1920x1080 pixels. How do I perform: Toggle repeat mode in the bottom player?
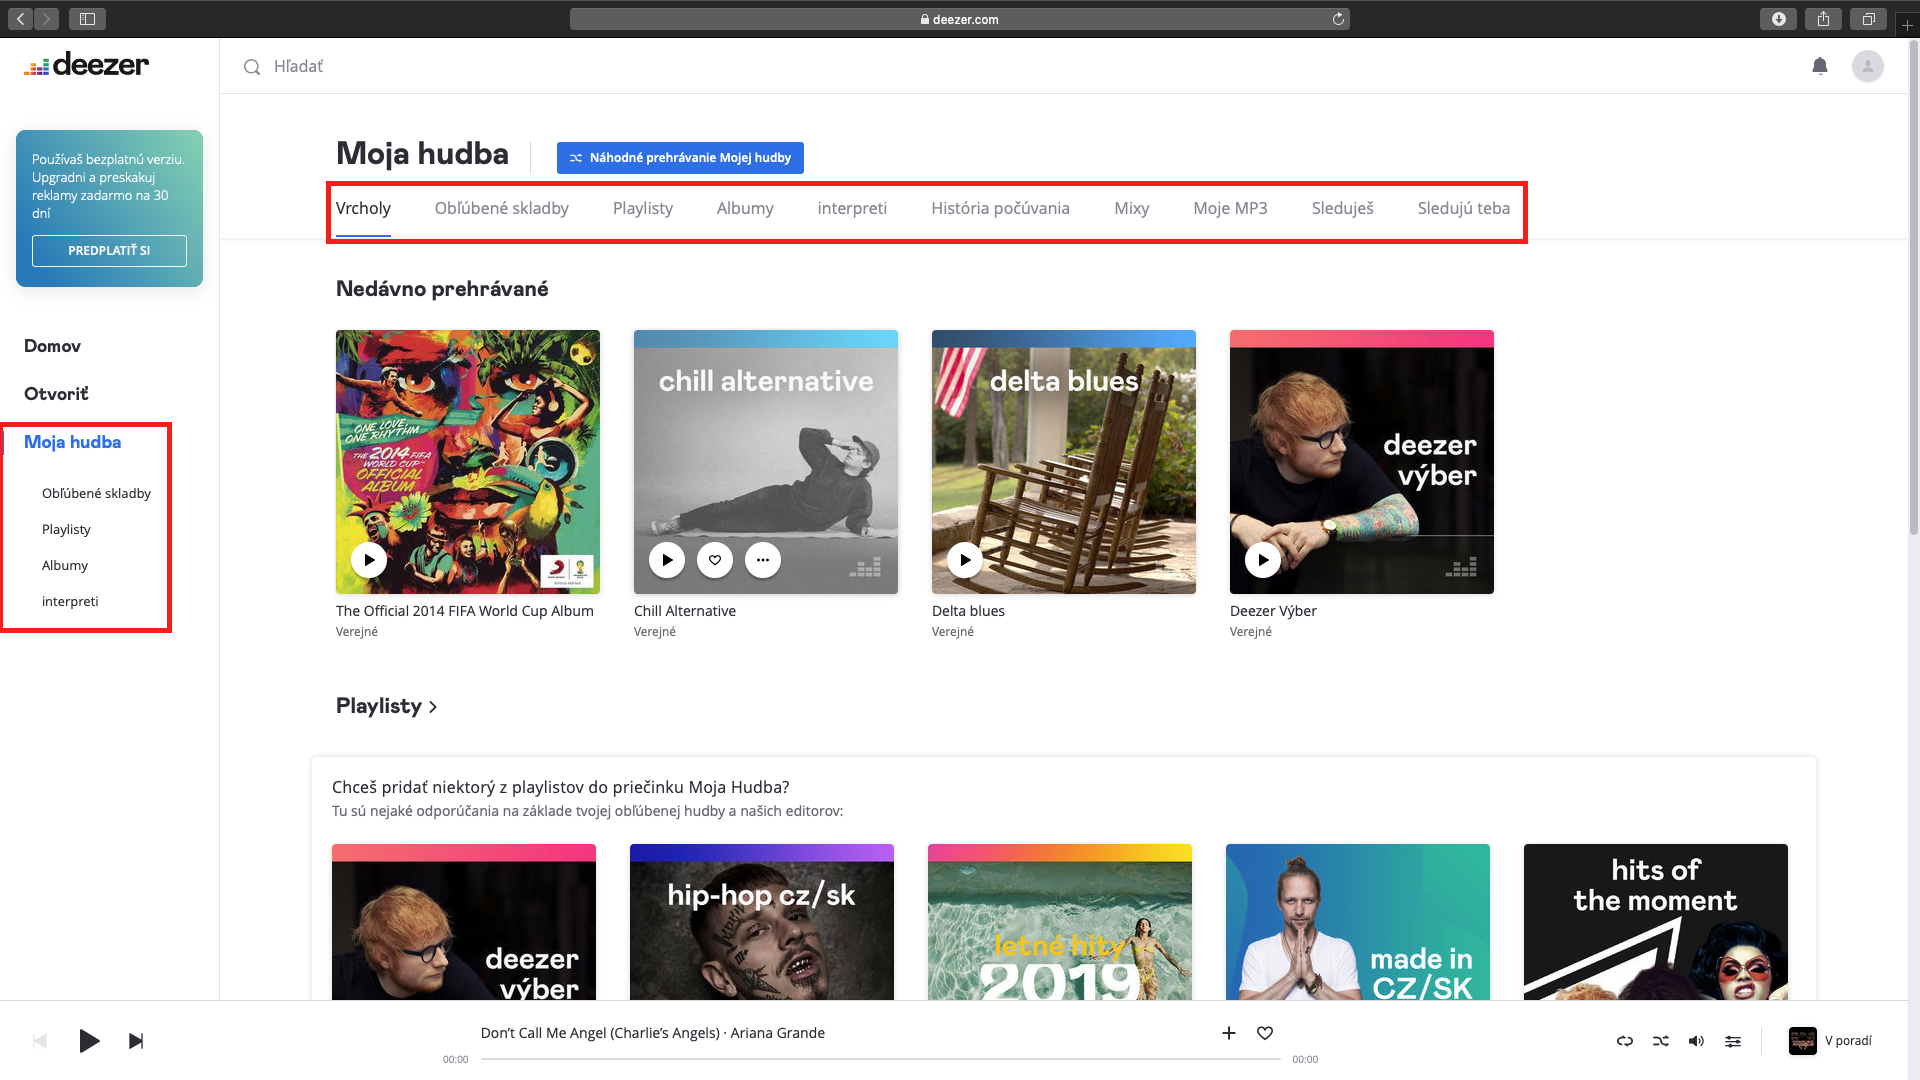pos(1625,1041)
